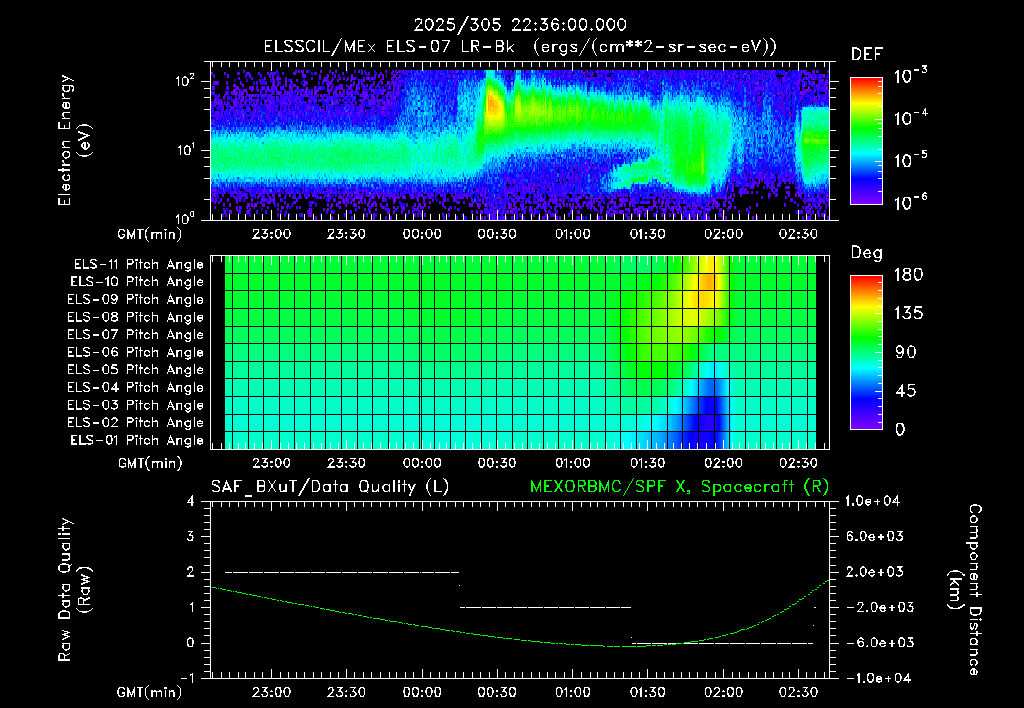This screenshot has height=708, width=1024.
Task: Click the 135 value on Deg color scale
Action: click(x=908, y=314)
